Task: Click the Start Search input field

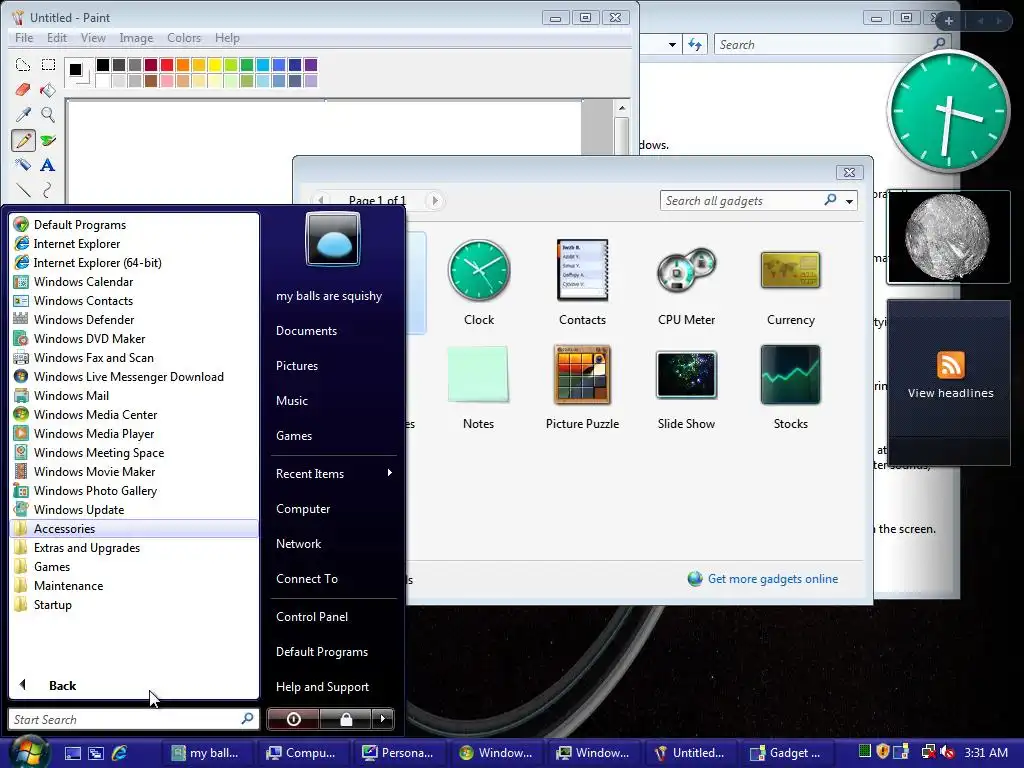Action: 133,719
